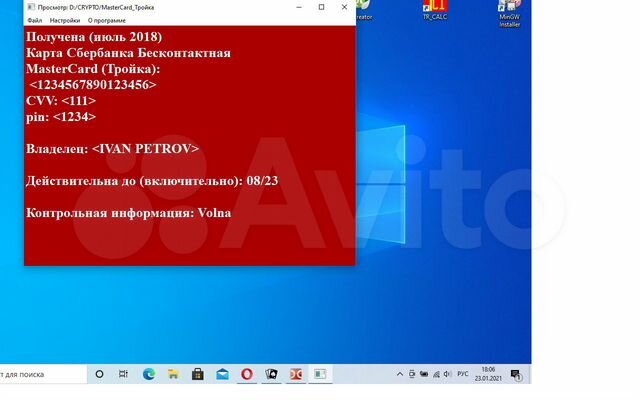Click the battery tray icon
Viewport: 640px width, 400px height.
pyautogui.click(x=424, y=374)
